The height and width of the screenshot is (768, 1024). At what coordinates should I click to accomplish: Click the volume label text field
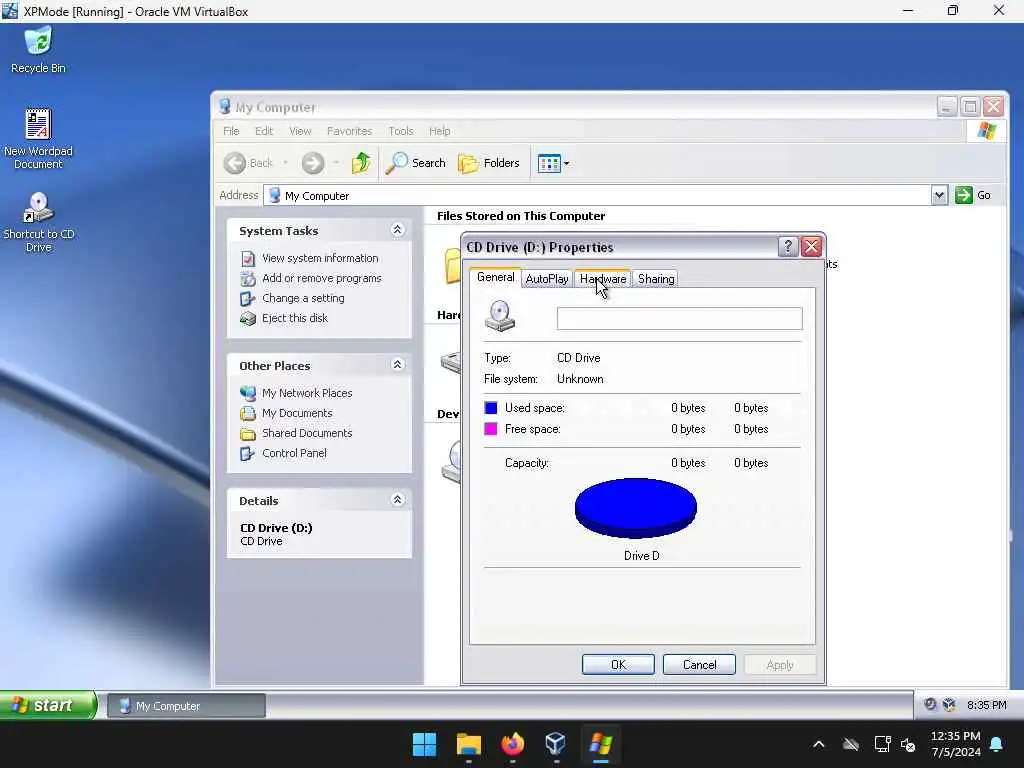point(679,319)
